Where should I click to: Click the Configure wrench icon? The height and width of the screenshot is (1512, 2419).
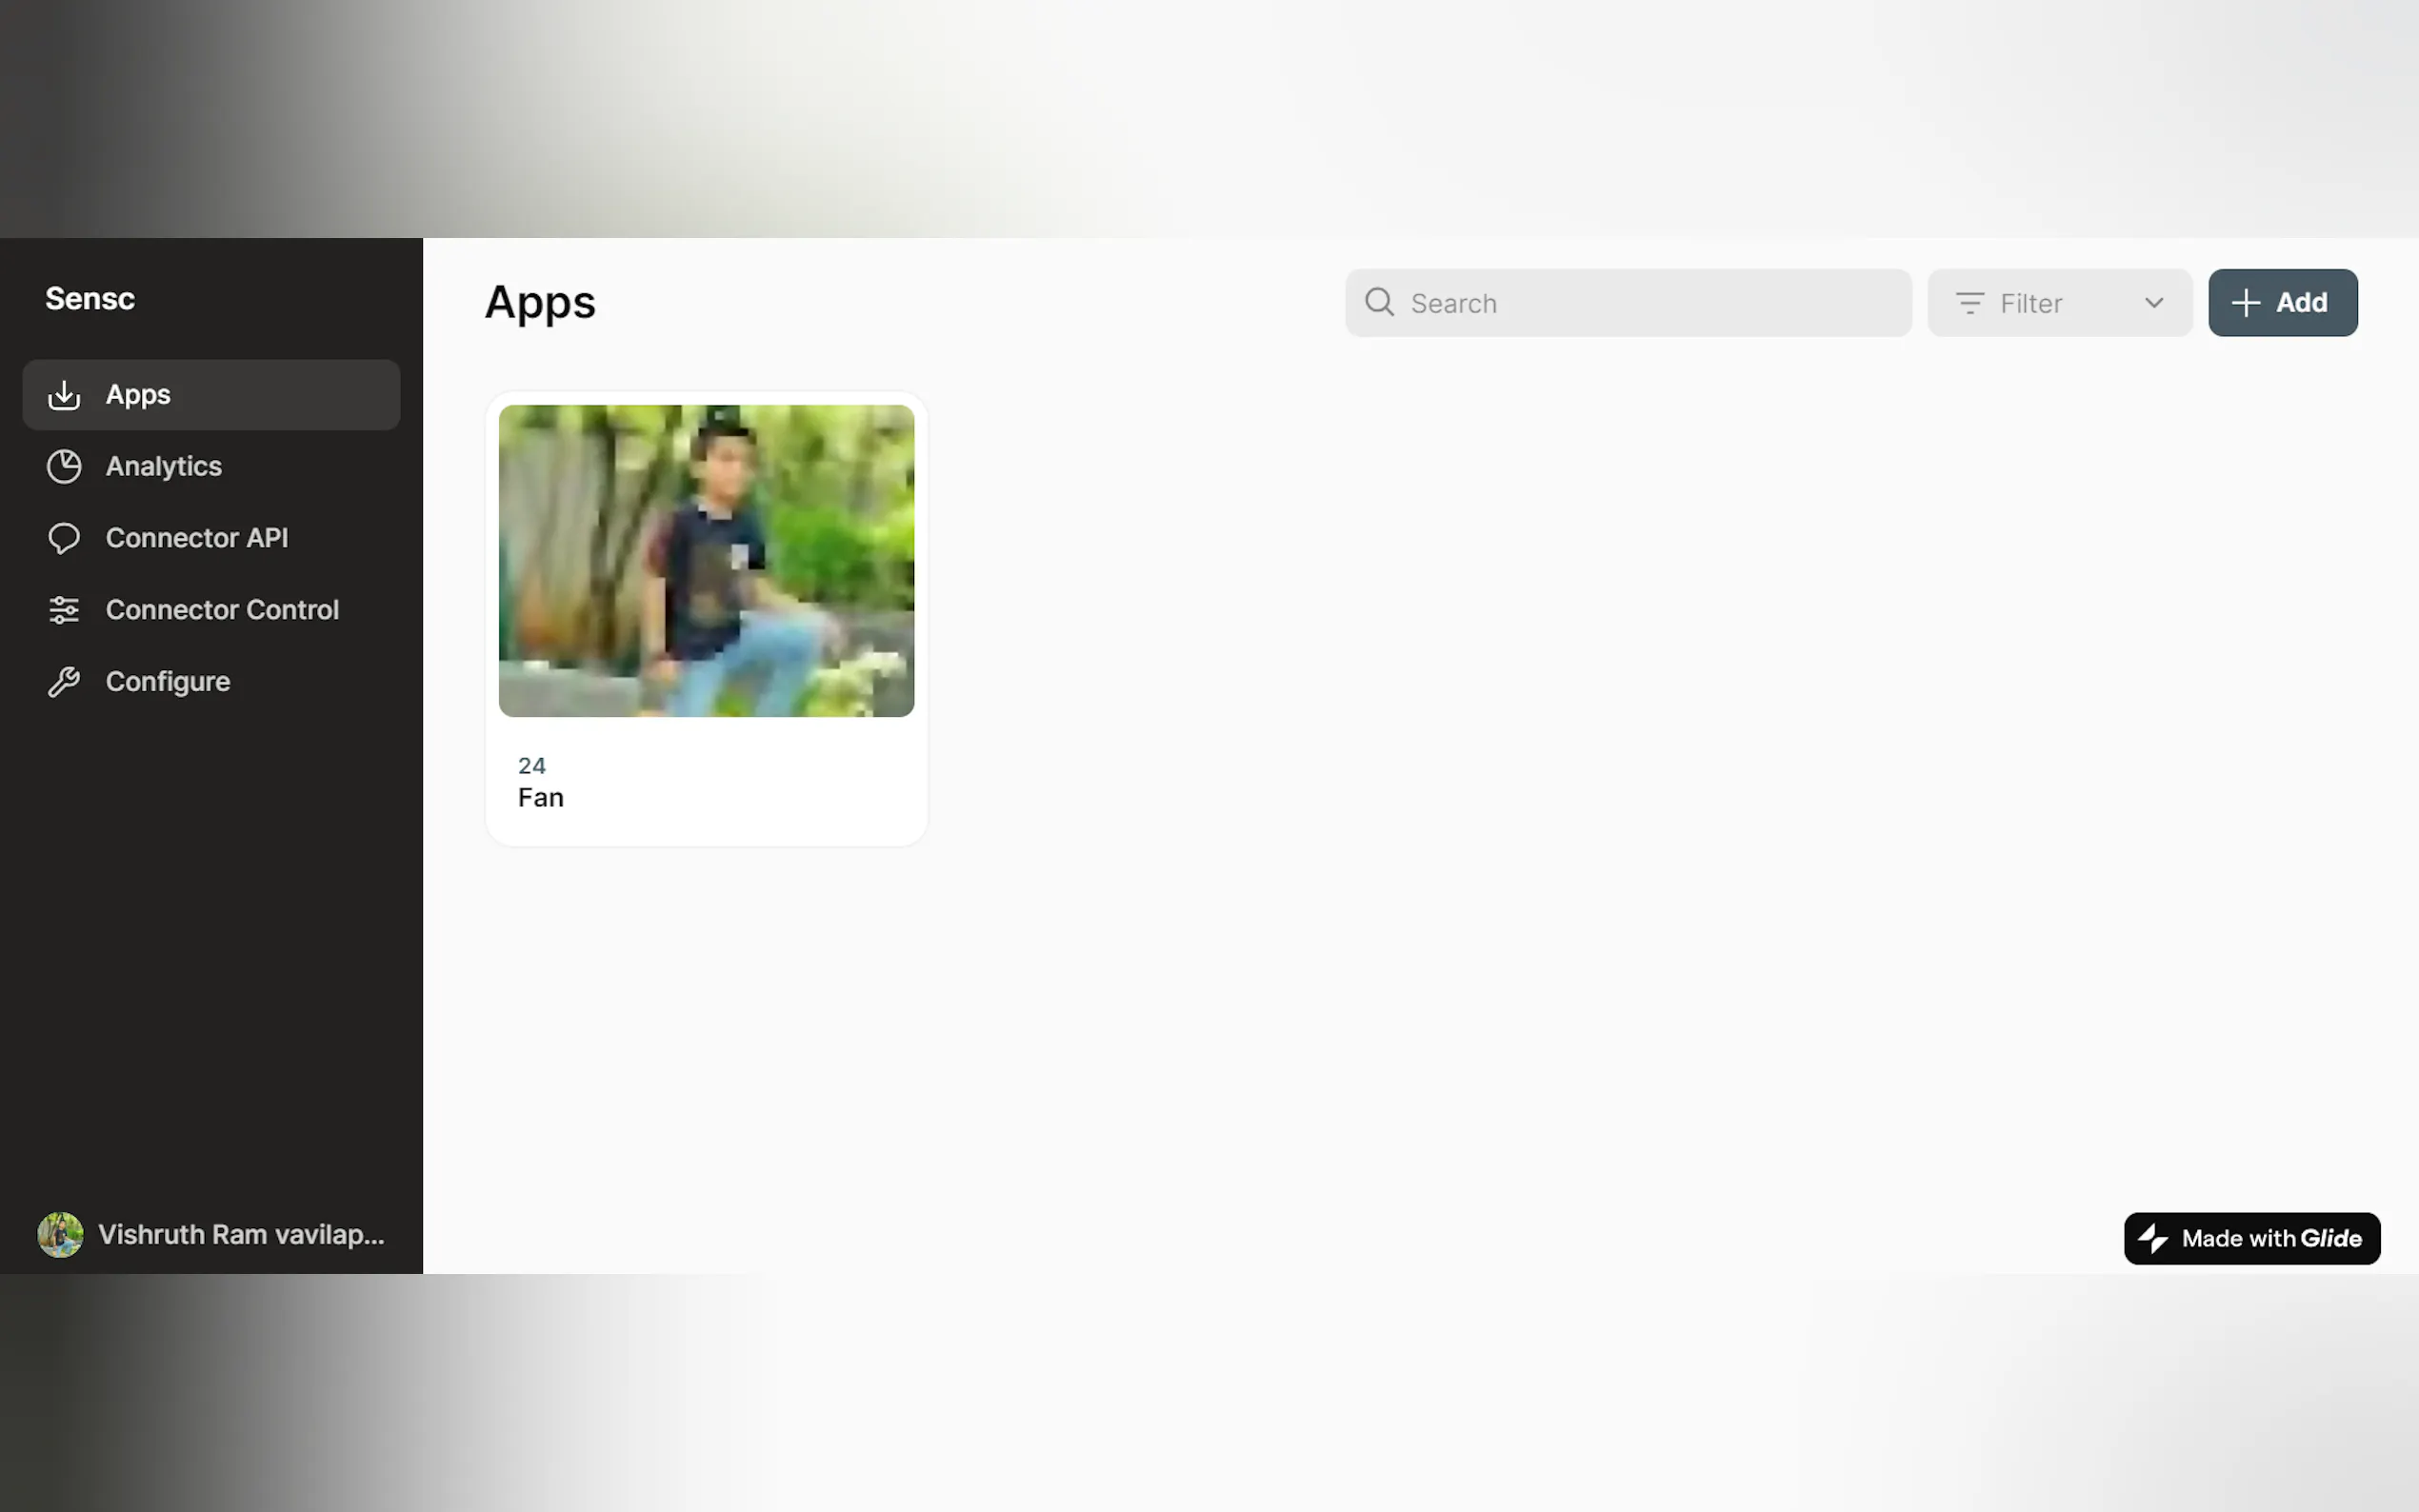click(64, 682)
